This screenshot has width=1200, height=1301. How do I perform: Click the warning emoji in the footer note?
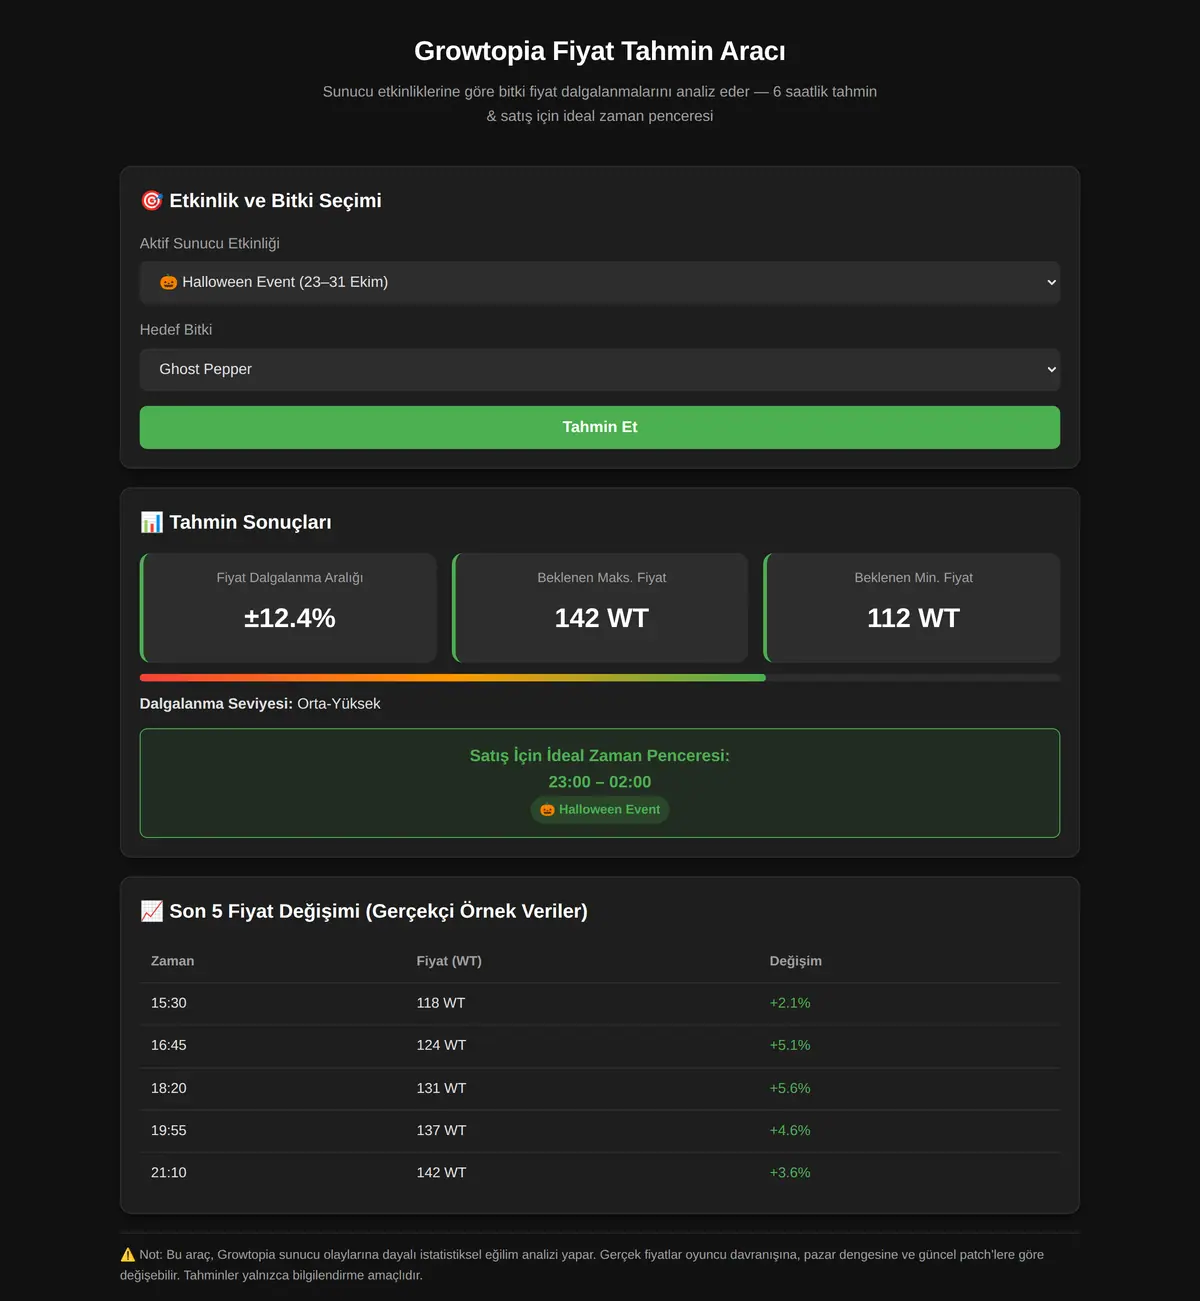tap(127, 1254)
